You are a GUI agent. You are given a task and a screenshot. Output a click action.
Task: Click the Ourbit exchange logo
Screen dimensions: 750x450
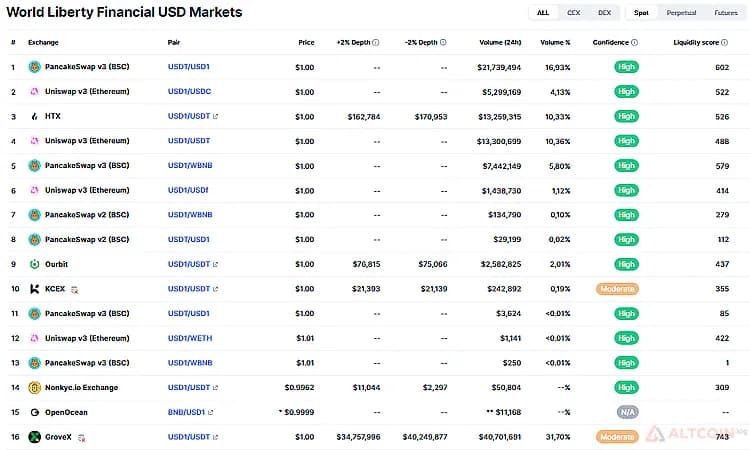(x=34, y=264)
